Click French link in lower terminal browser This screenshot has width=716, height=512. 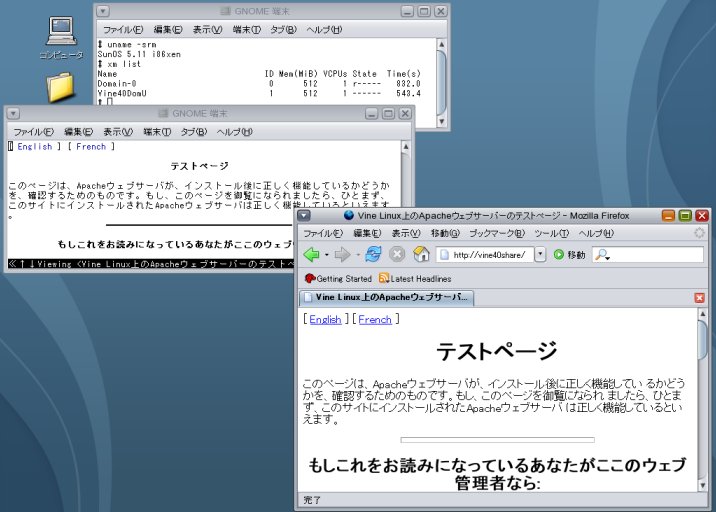coord(91,147)
